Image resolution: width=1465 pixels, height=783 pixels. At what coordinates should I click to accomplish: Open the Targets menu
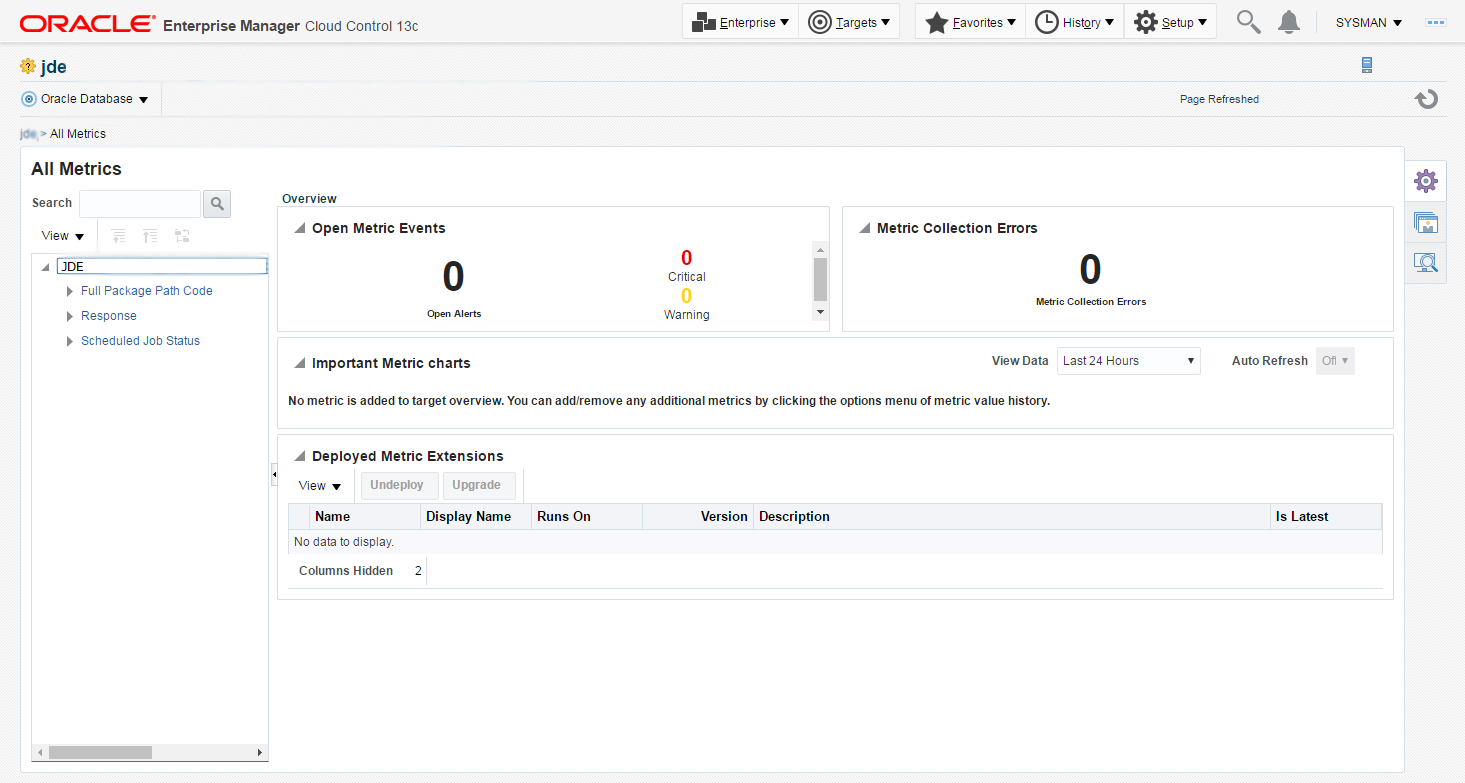tap(849, 22)
